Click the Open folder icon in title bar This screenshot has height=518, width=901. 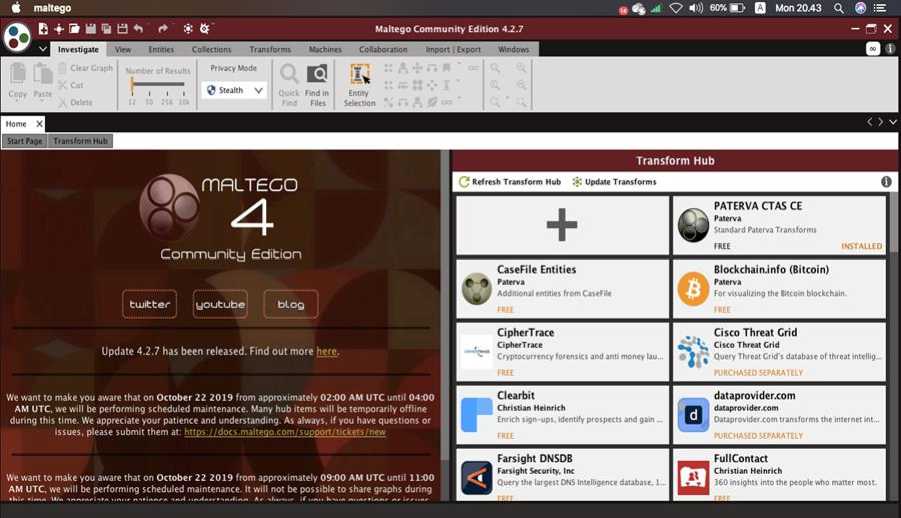point(74,28)
